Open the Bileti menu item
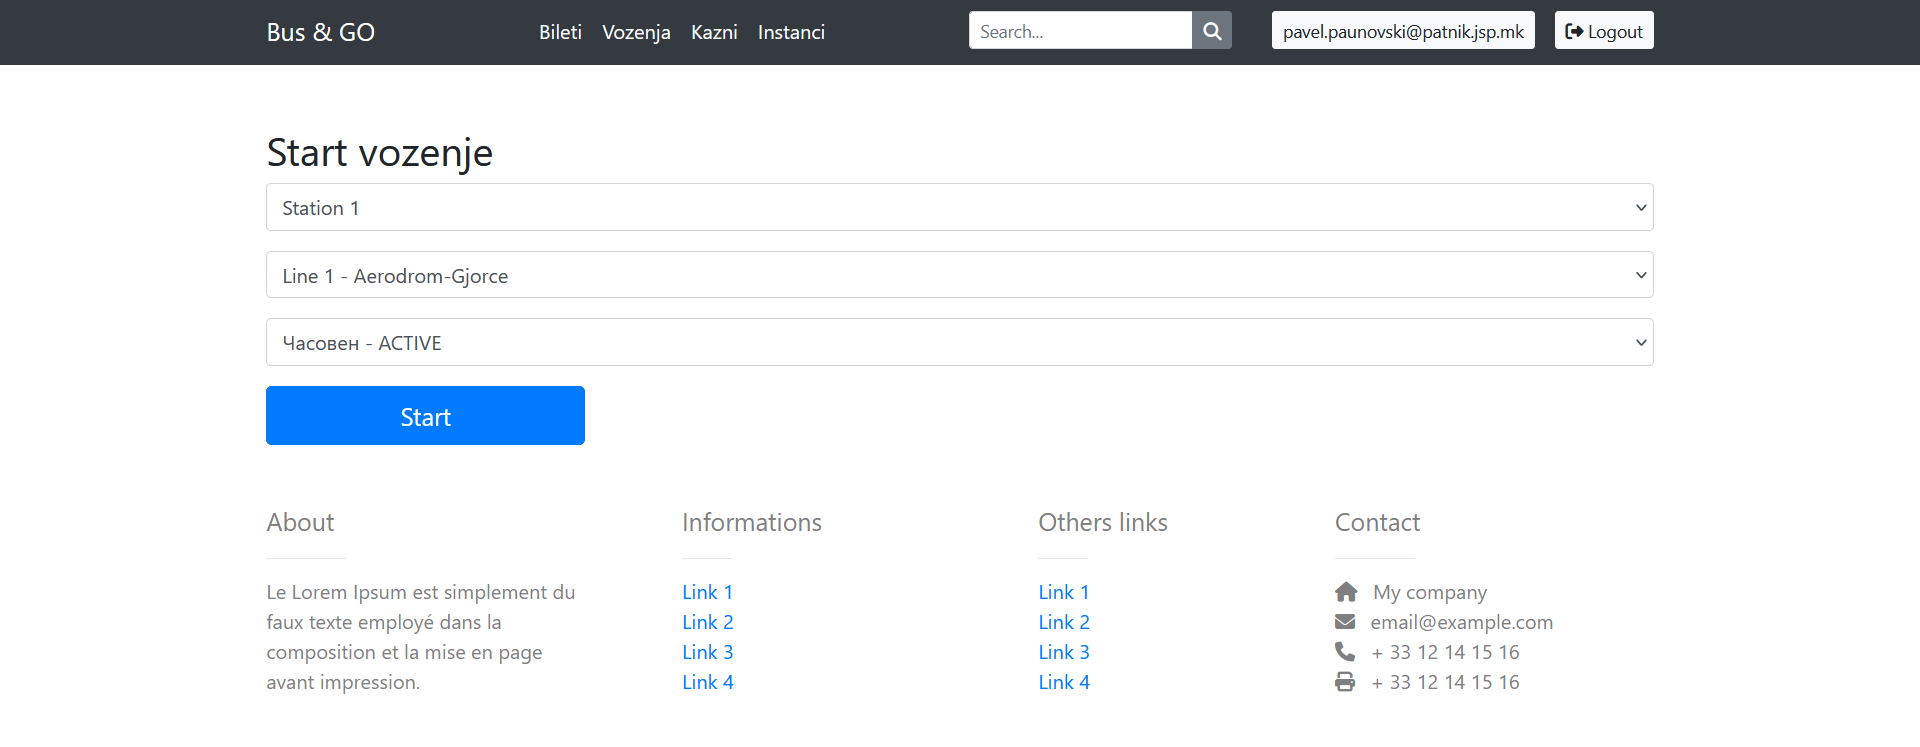Image resolution: width=1920 pixels, height=747 pixels. 560,32
